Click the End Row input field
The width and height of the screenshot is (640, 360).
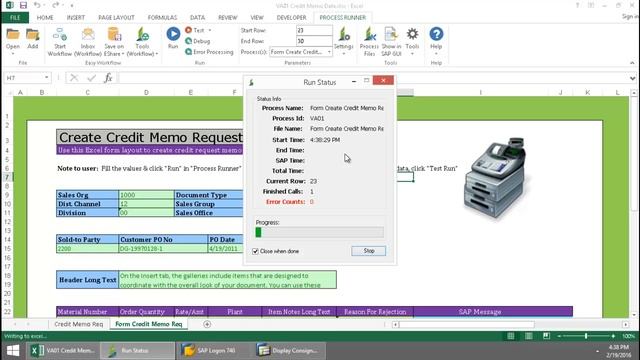point(314,41)
